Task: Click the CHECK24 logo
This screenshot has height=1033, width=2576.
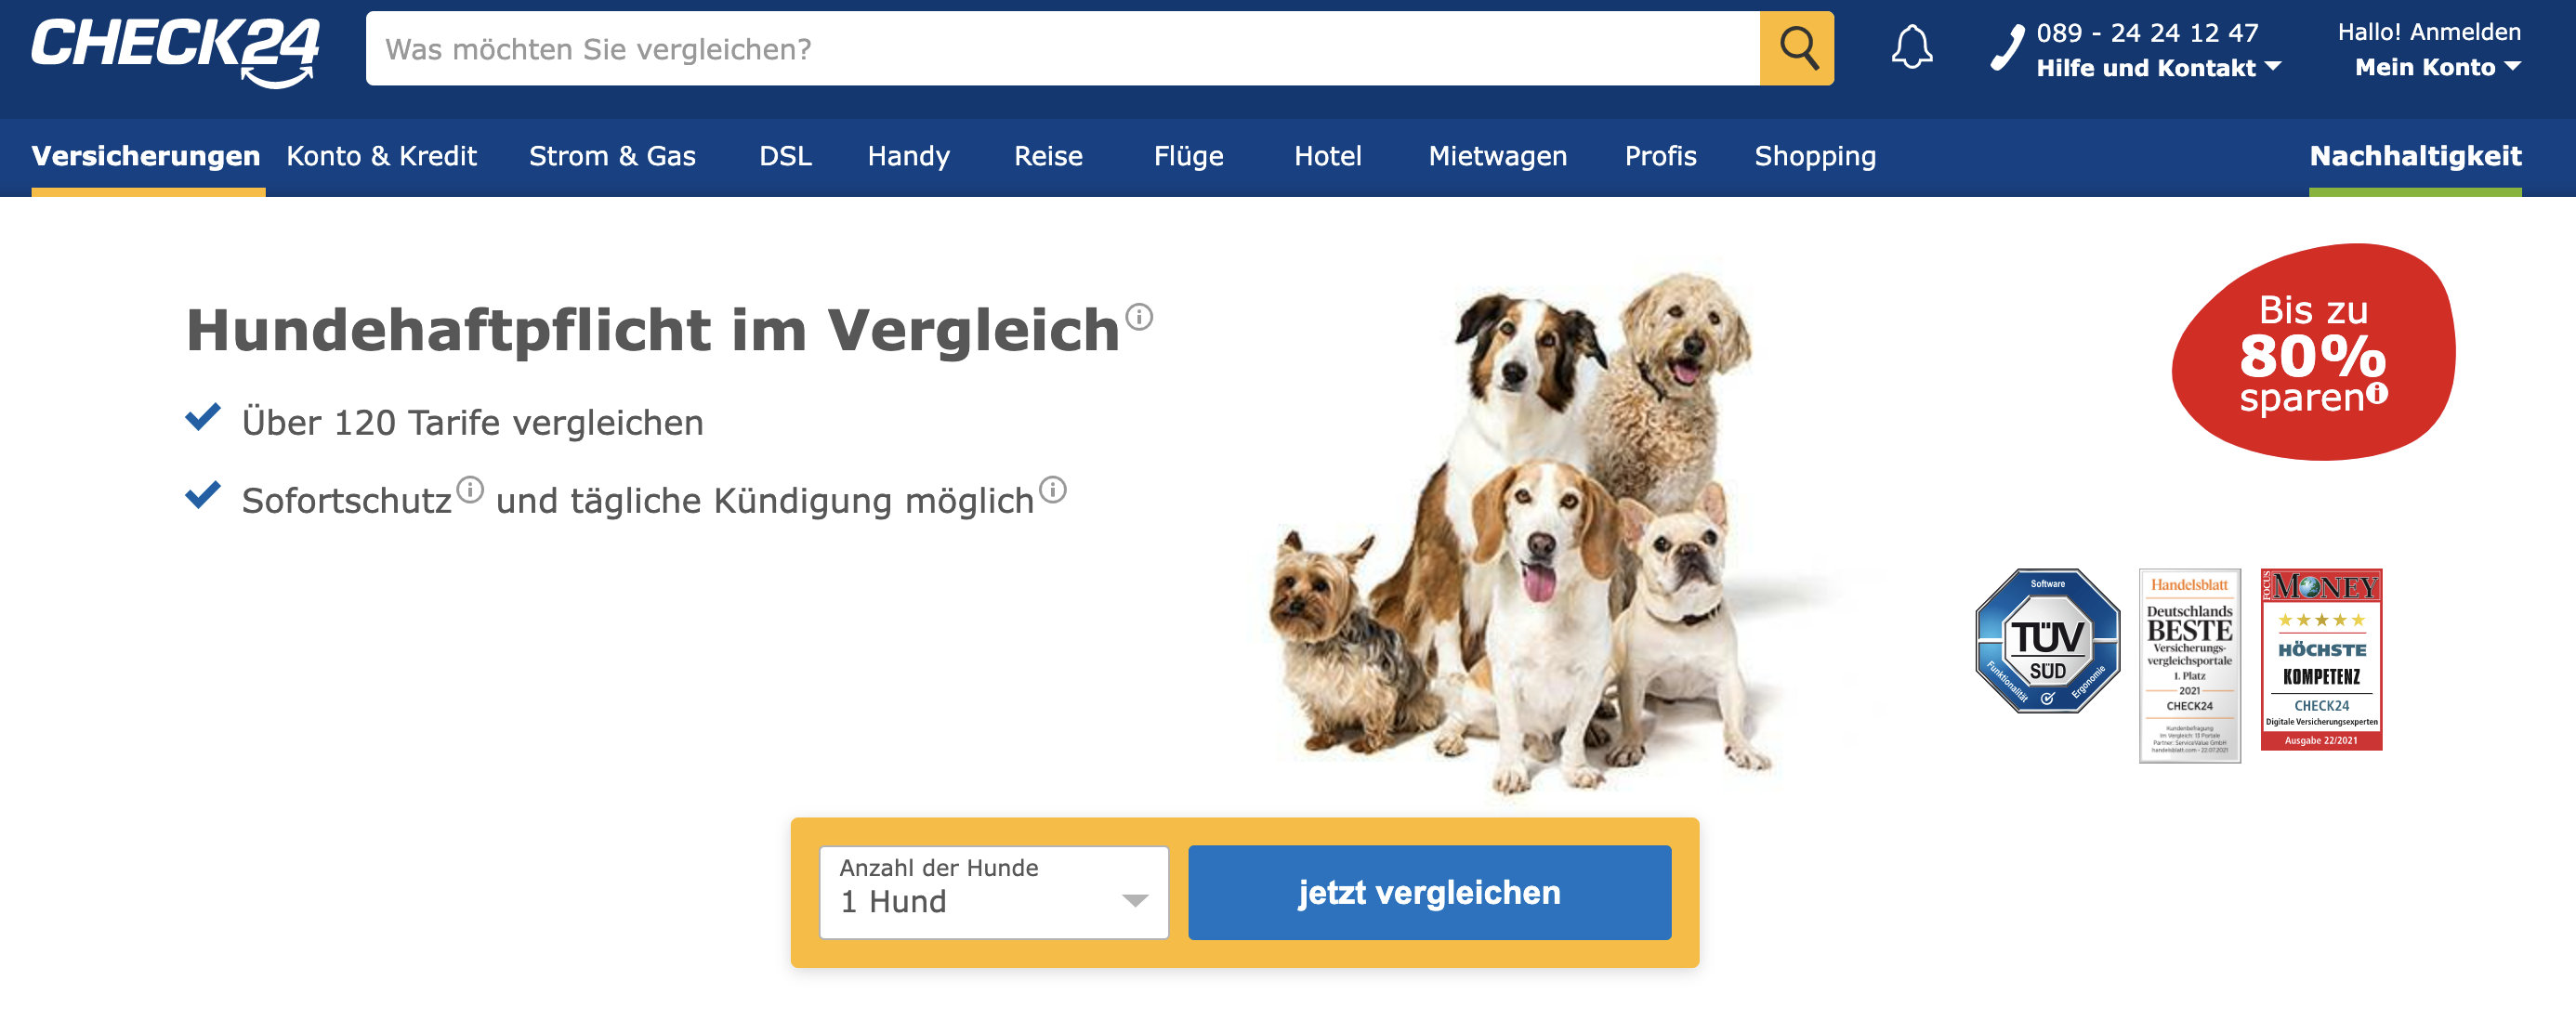Action: point(175,51)
